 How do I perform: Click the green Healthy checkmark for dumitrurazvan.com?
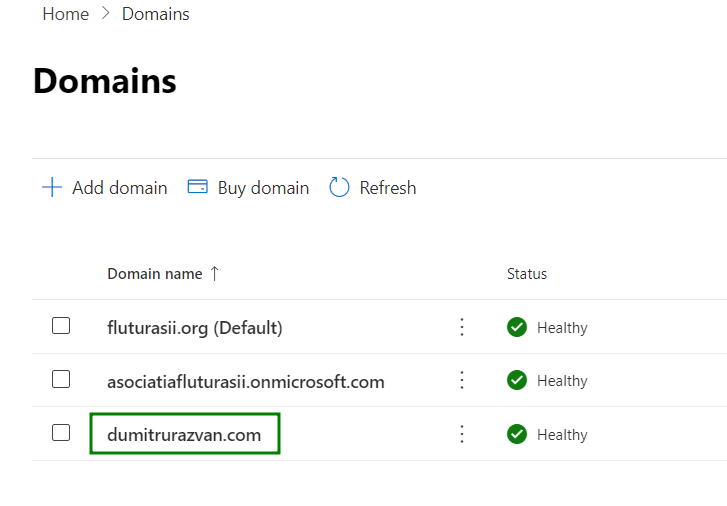point(517,434)
